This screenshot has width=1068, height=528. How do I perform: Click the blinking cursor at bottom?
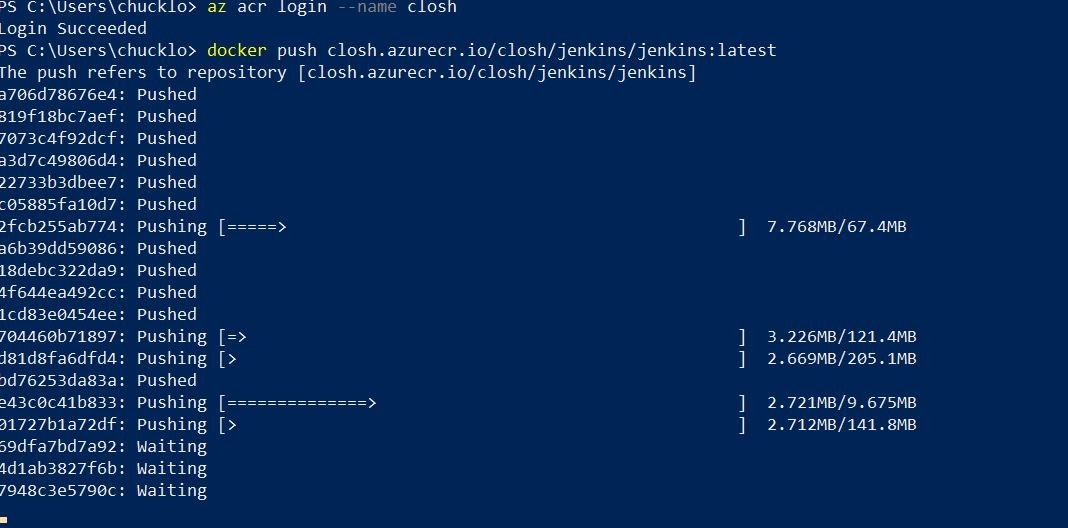click(3, 521)
